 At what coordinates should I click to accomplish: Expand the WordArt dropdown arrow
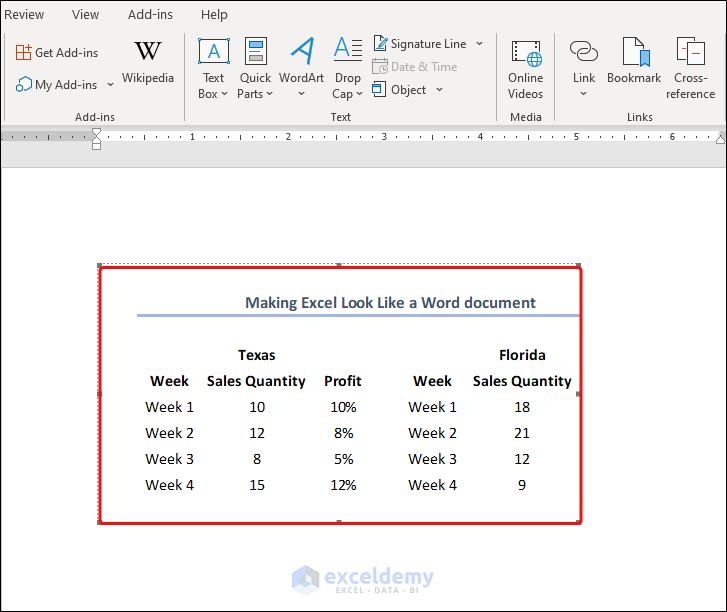[301, 94]
